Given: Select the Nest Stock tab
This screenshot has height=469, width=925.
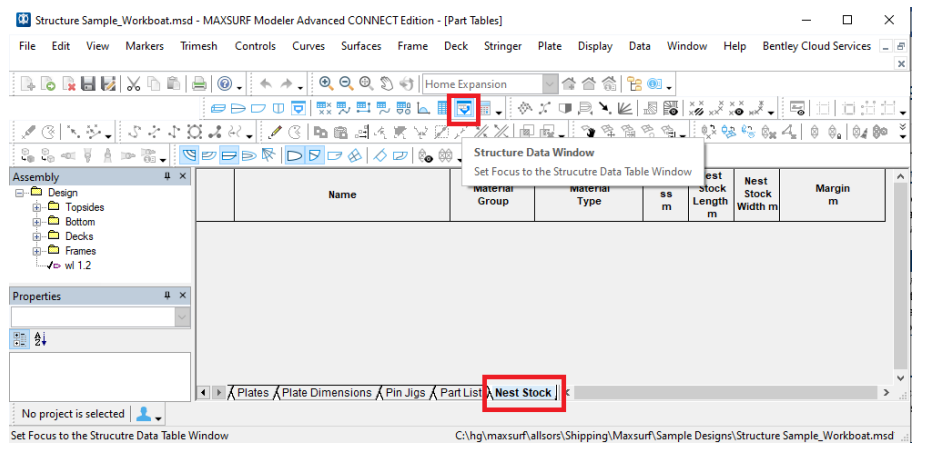Looking at the screenshot, I should (523, 393).
